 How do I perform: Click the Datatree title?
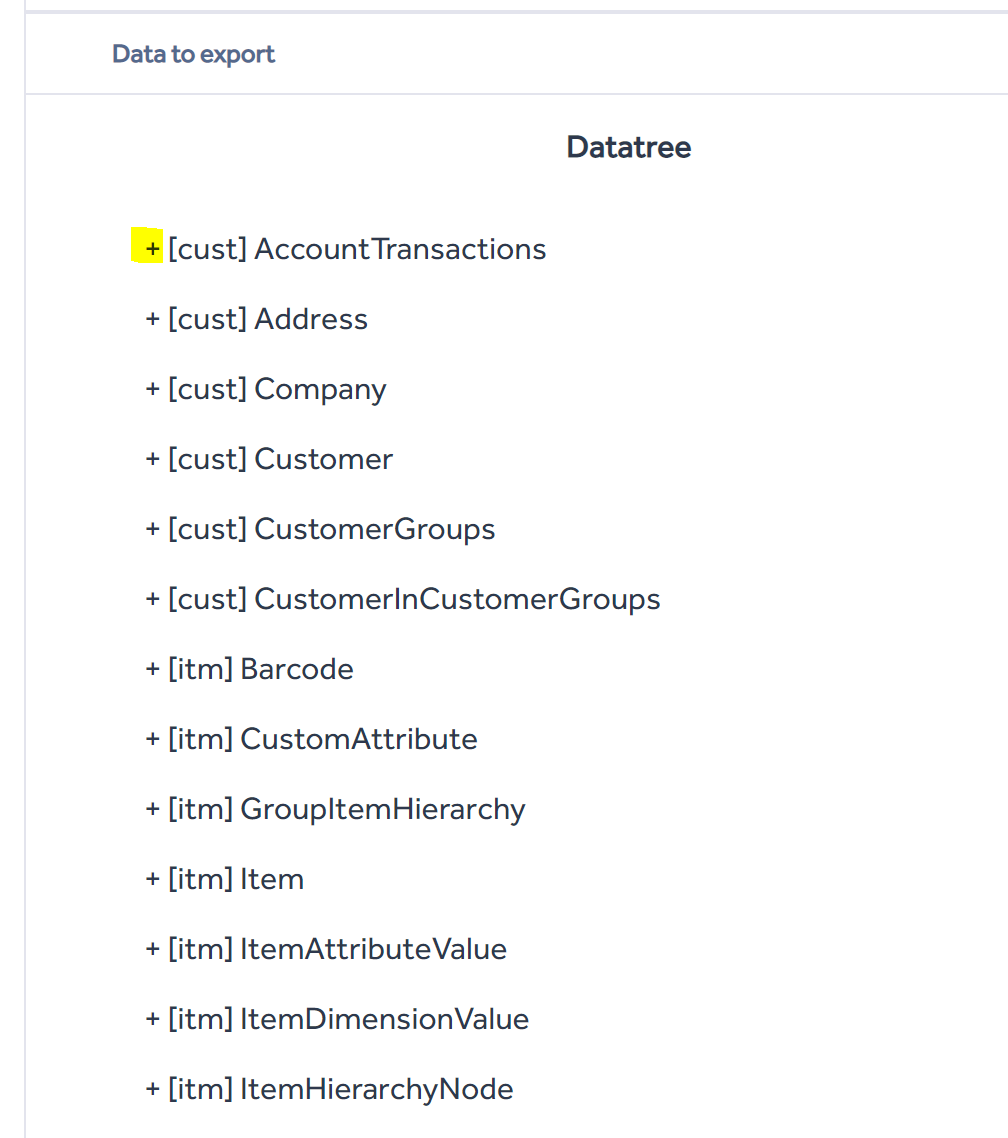[x=628, y=147]
